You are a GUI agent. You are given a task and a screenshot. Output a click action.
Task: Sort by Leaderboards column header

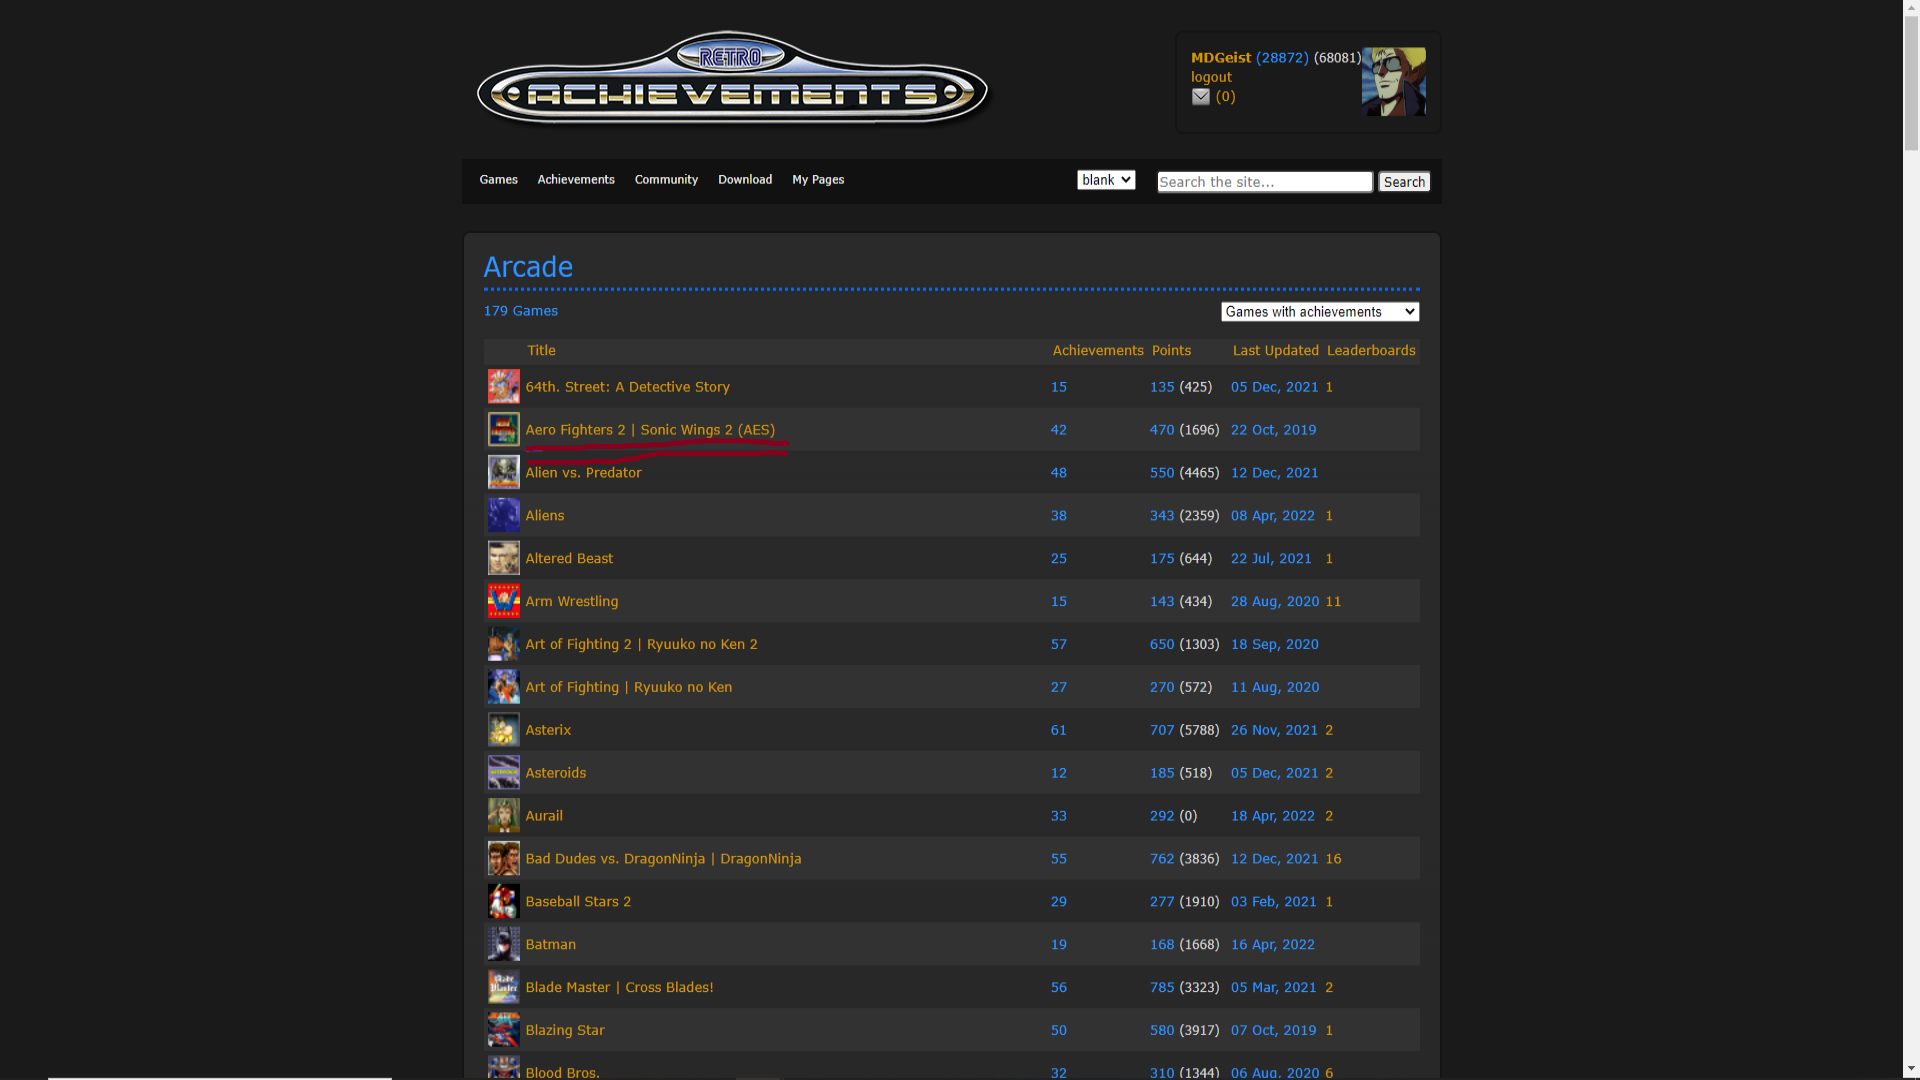(x=1371, y=351)
